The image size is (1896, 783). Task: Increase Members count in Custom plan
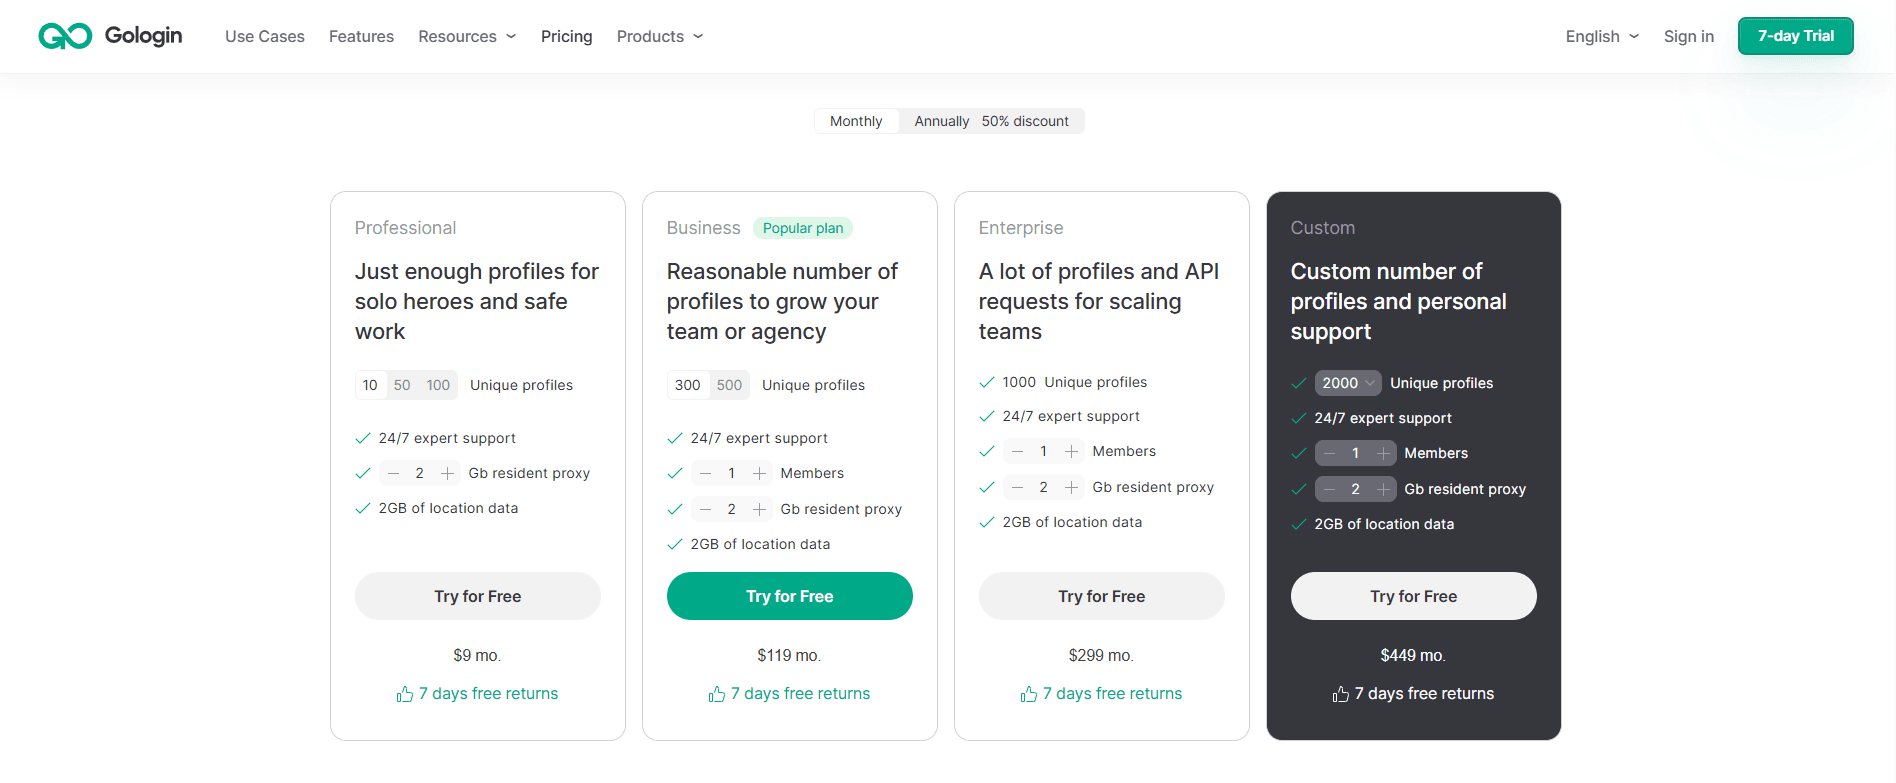1383,453
